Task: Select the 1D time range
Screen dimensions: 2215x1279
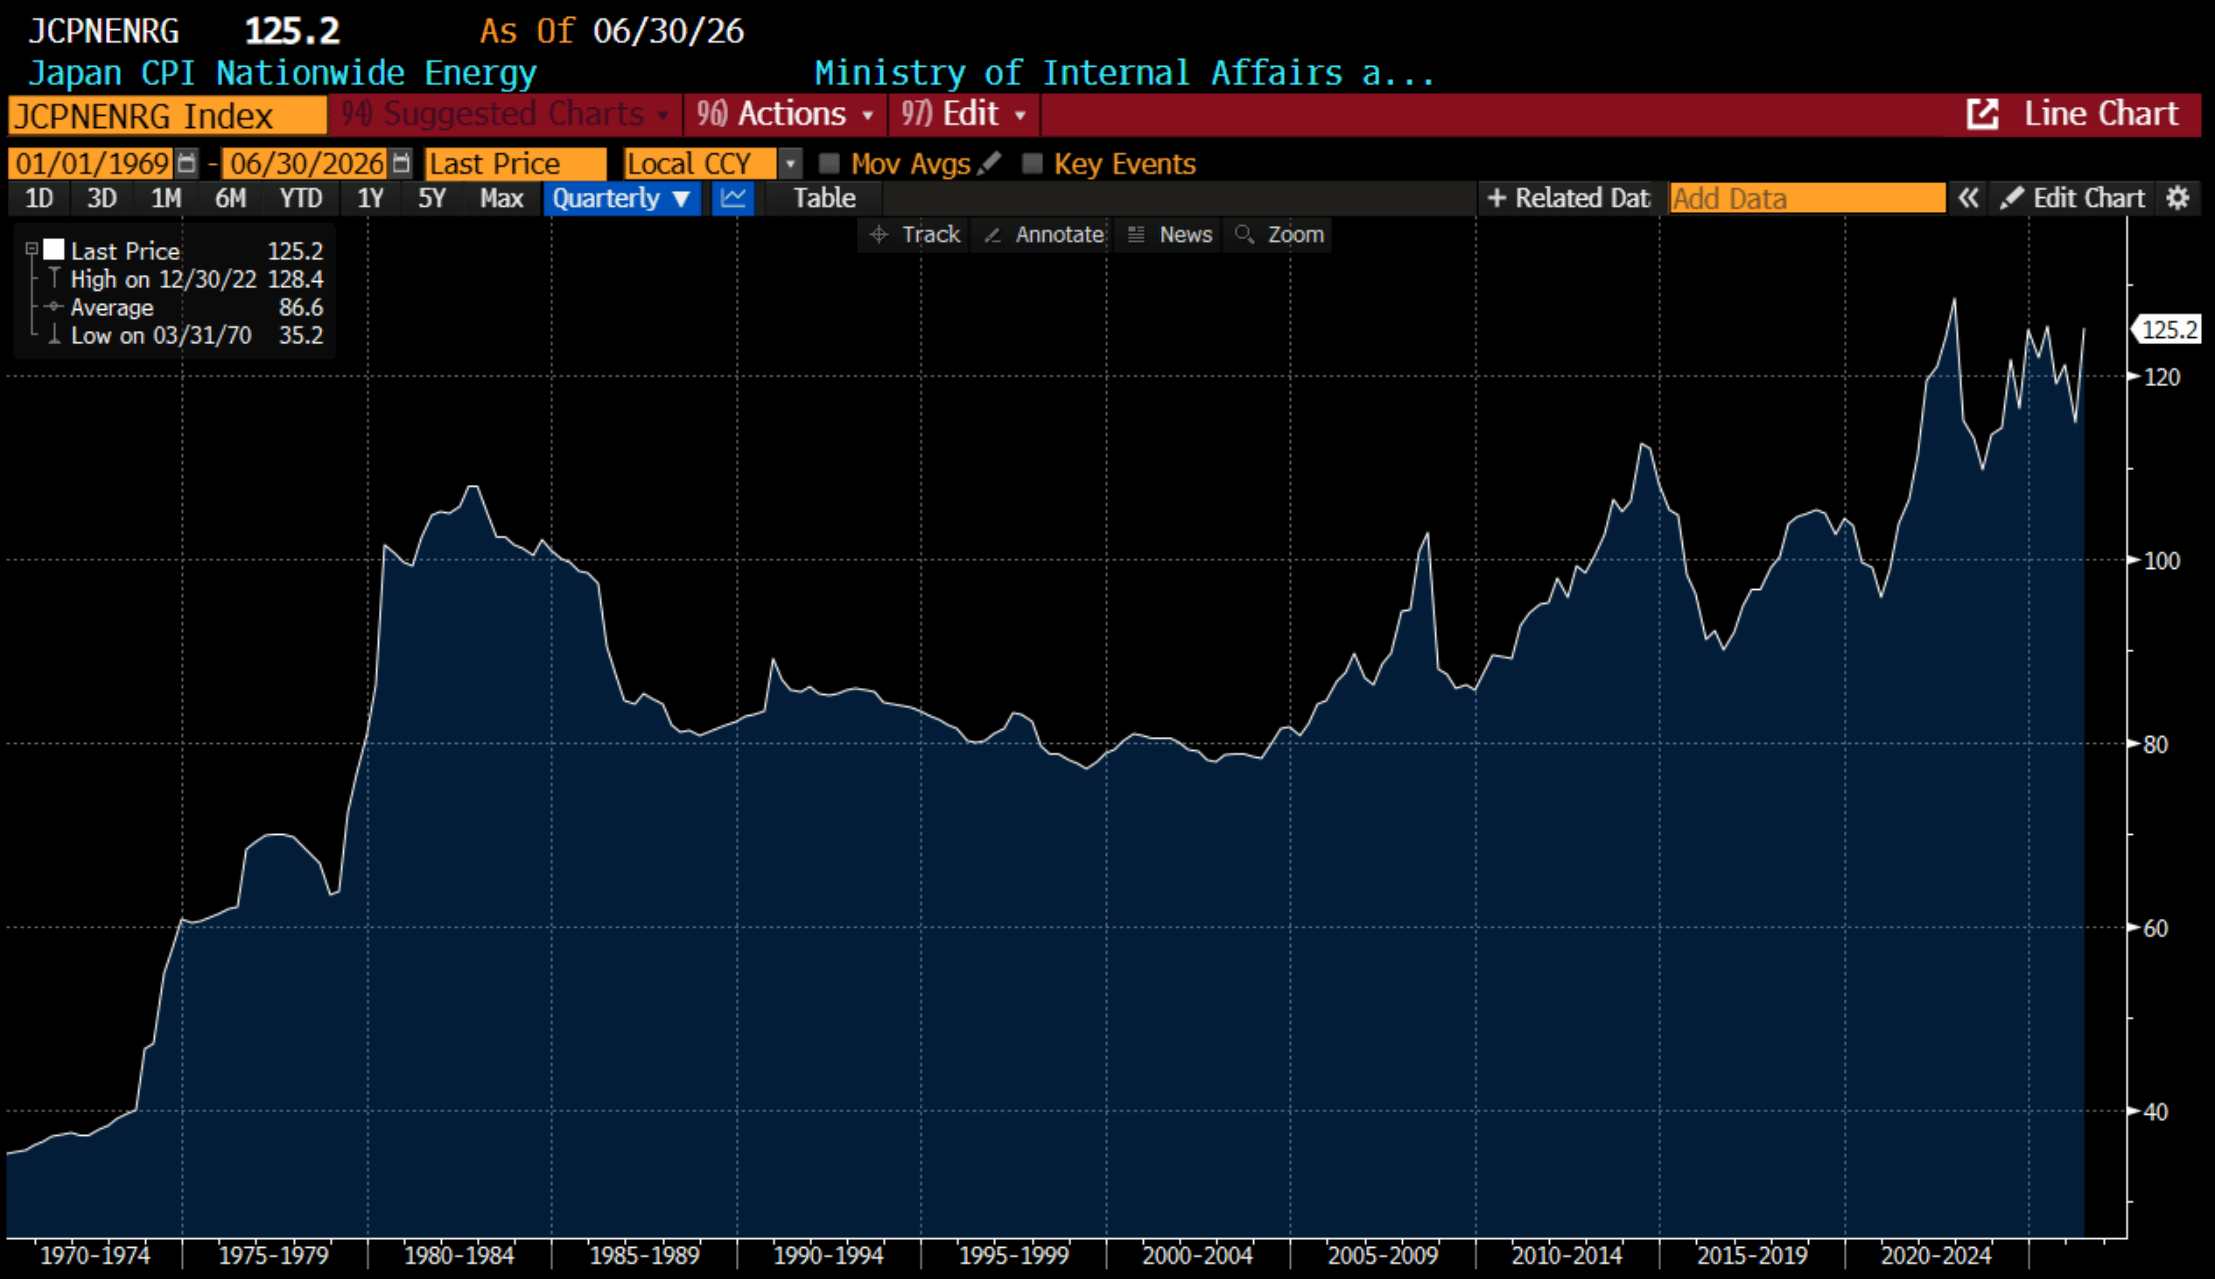Action: pyautogui.click(x=39, y=198)
